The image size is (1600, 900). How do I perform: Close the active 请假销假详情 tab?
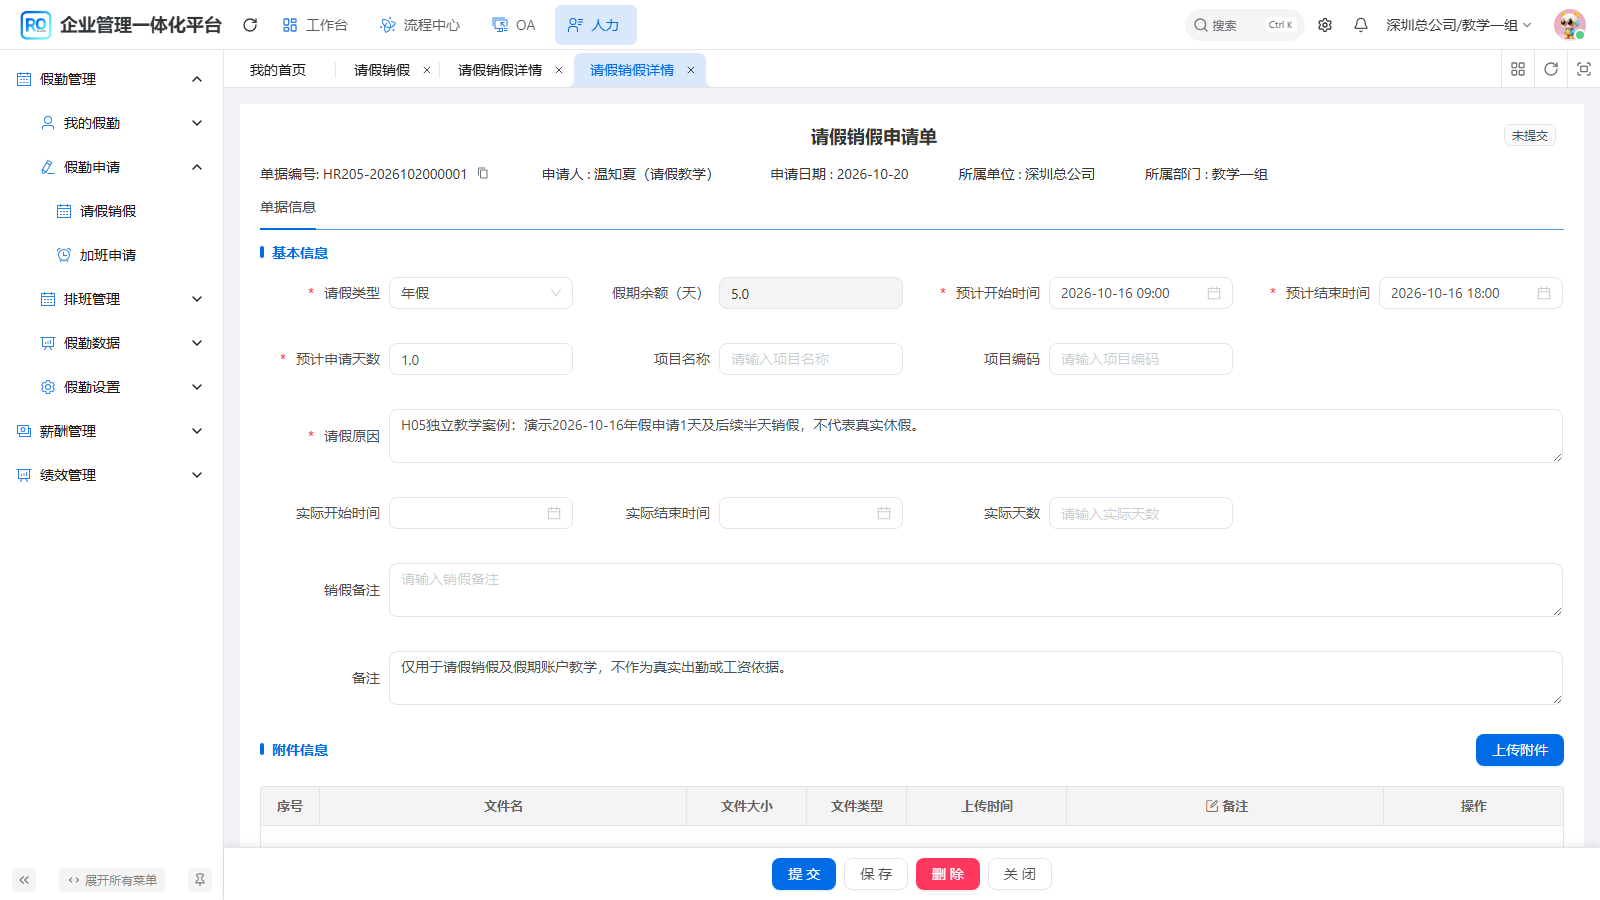pos(691,70)
